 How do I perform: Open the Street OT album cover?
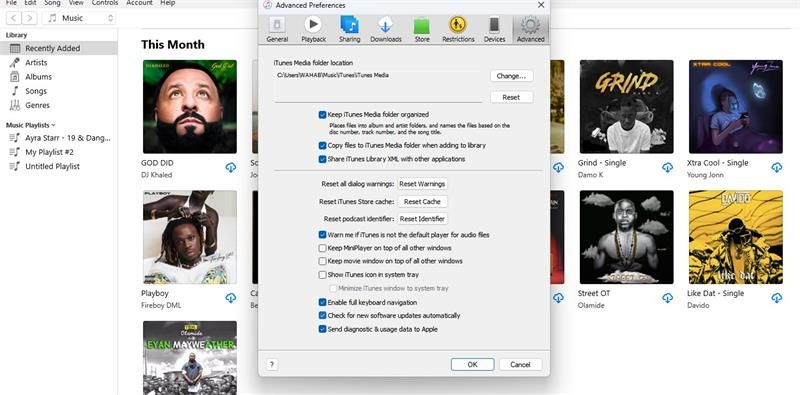(x=627, y=237)
